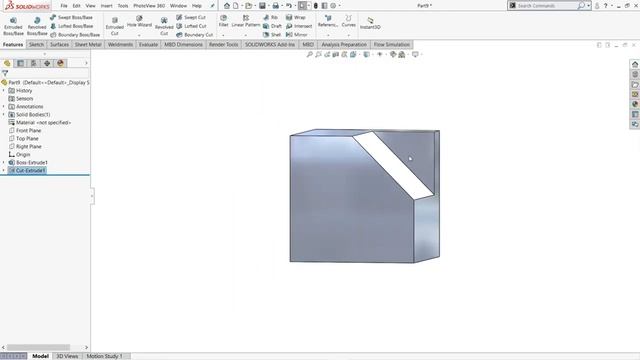Switch to the Flow Simulation tab
The height and width of the screenshot is (360, 640).
(392, 44)
